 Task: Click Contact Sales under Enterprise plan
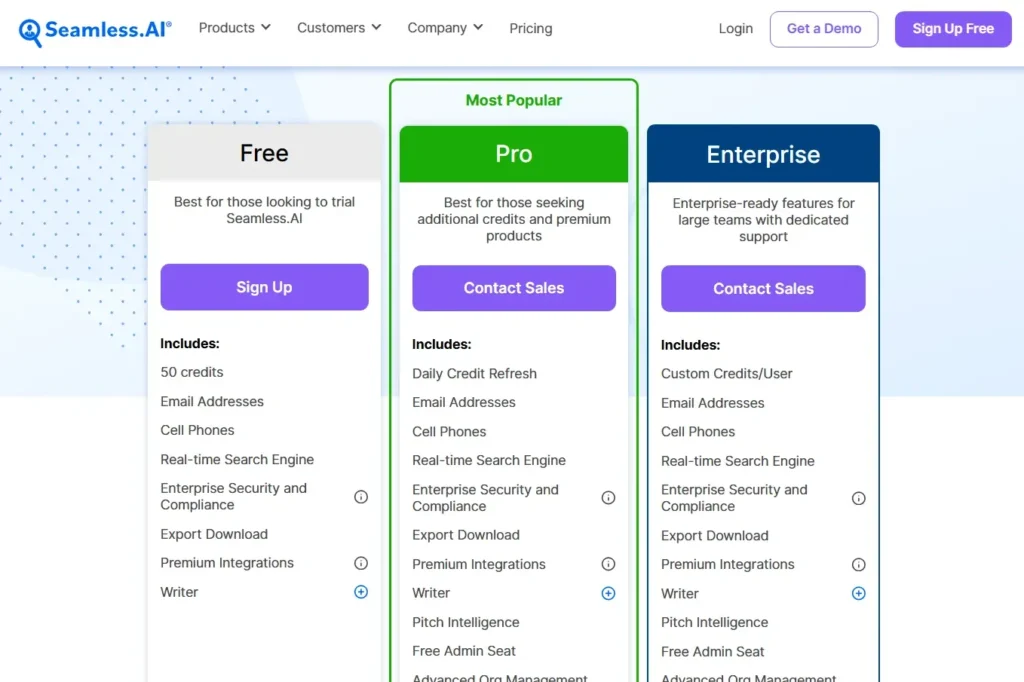tap(763, 289)
